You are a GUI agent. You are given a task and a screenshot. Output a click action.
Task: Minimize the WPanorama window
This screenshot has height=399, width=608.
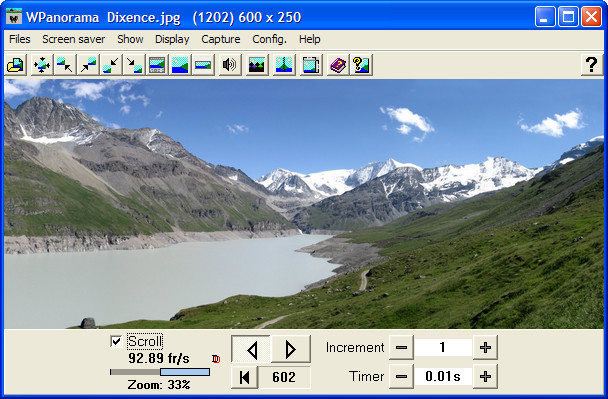(545, 17)
